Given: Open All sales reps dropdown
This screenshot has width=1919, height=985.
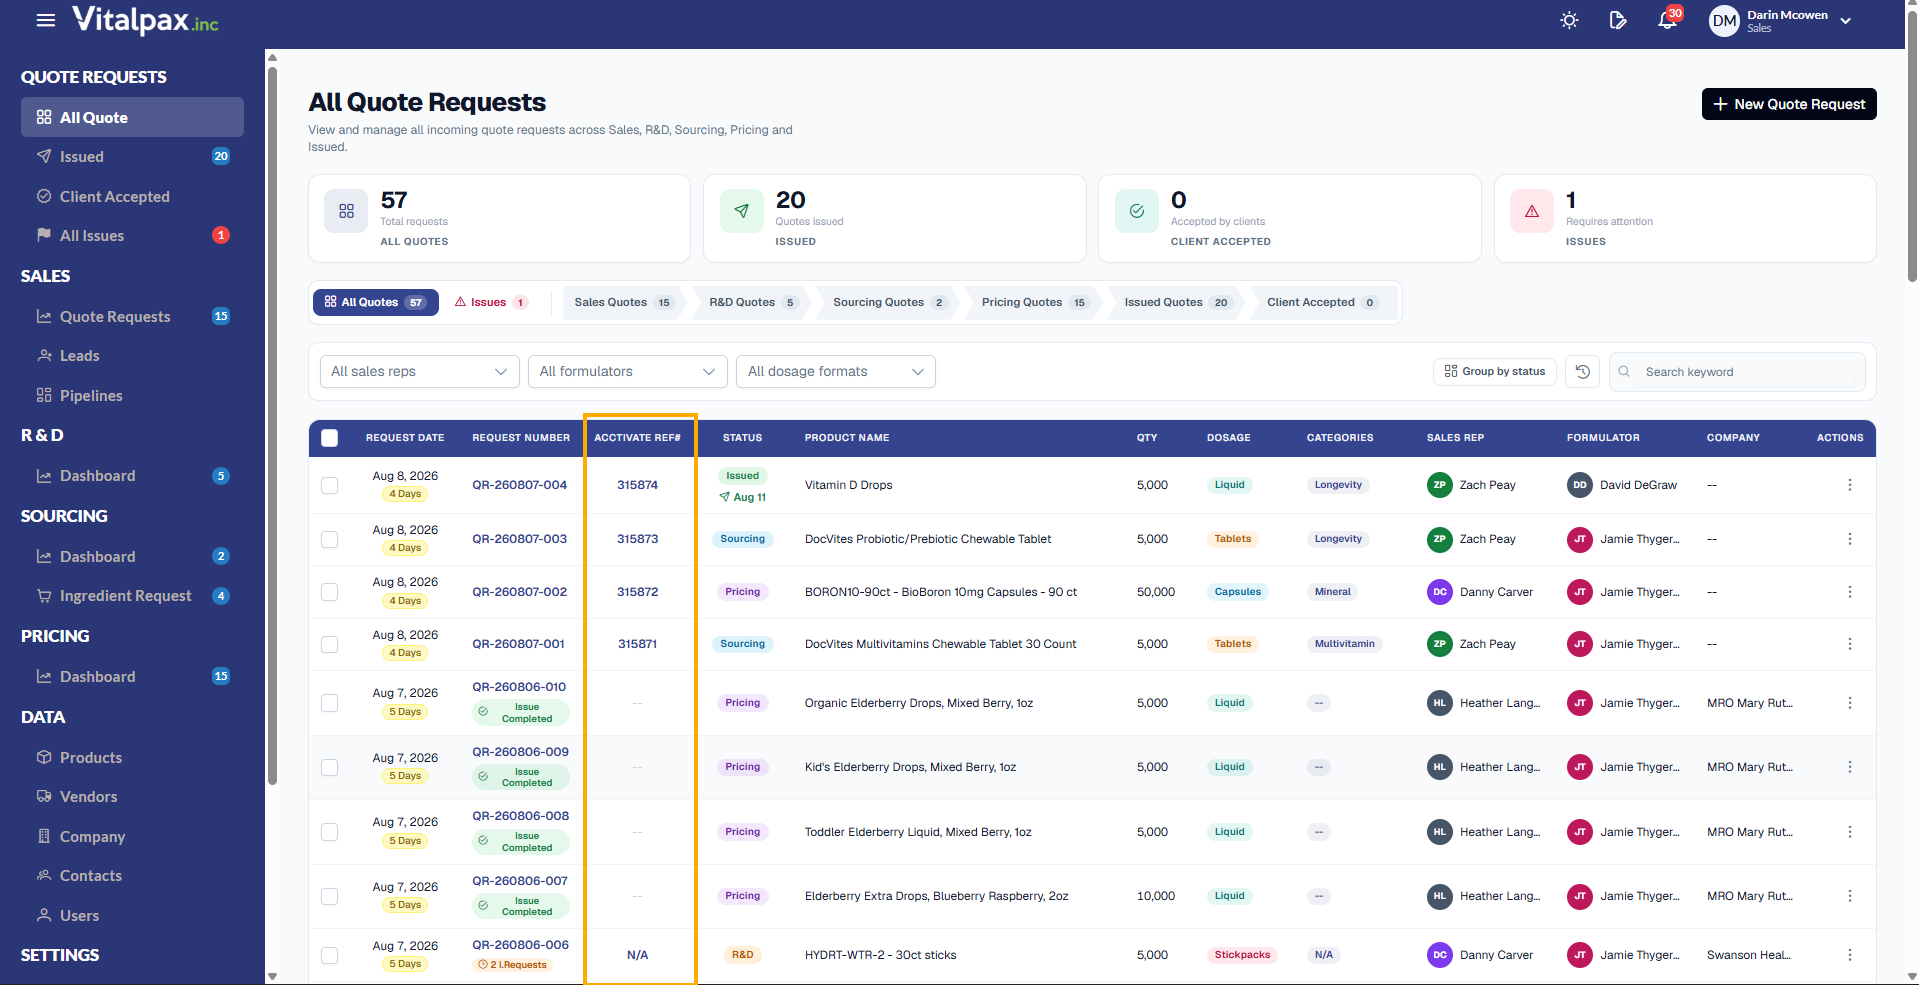Looking at the screenshot, I should tap(419, 371).
